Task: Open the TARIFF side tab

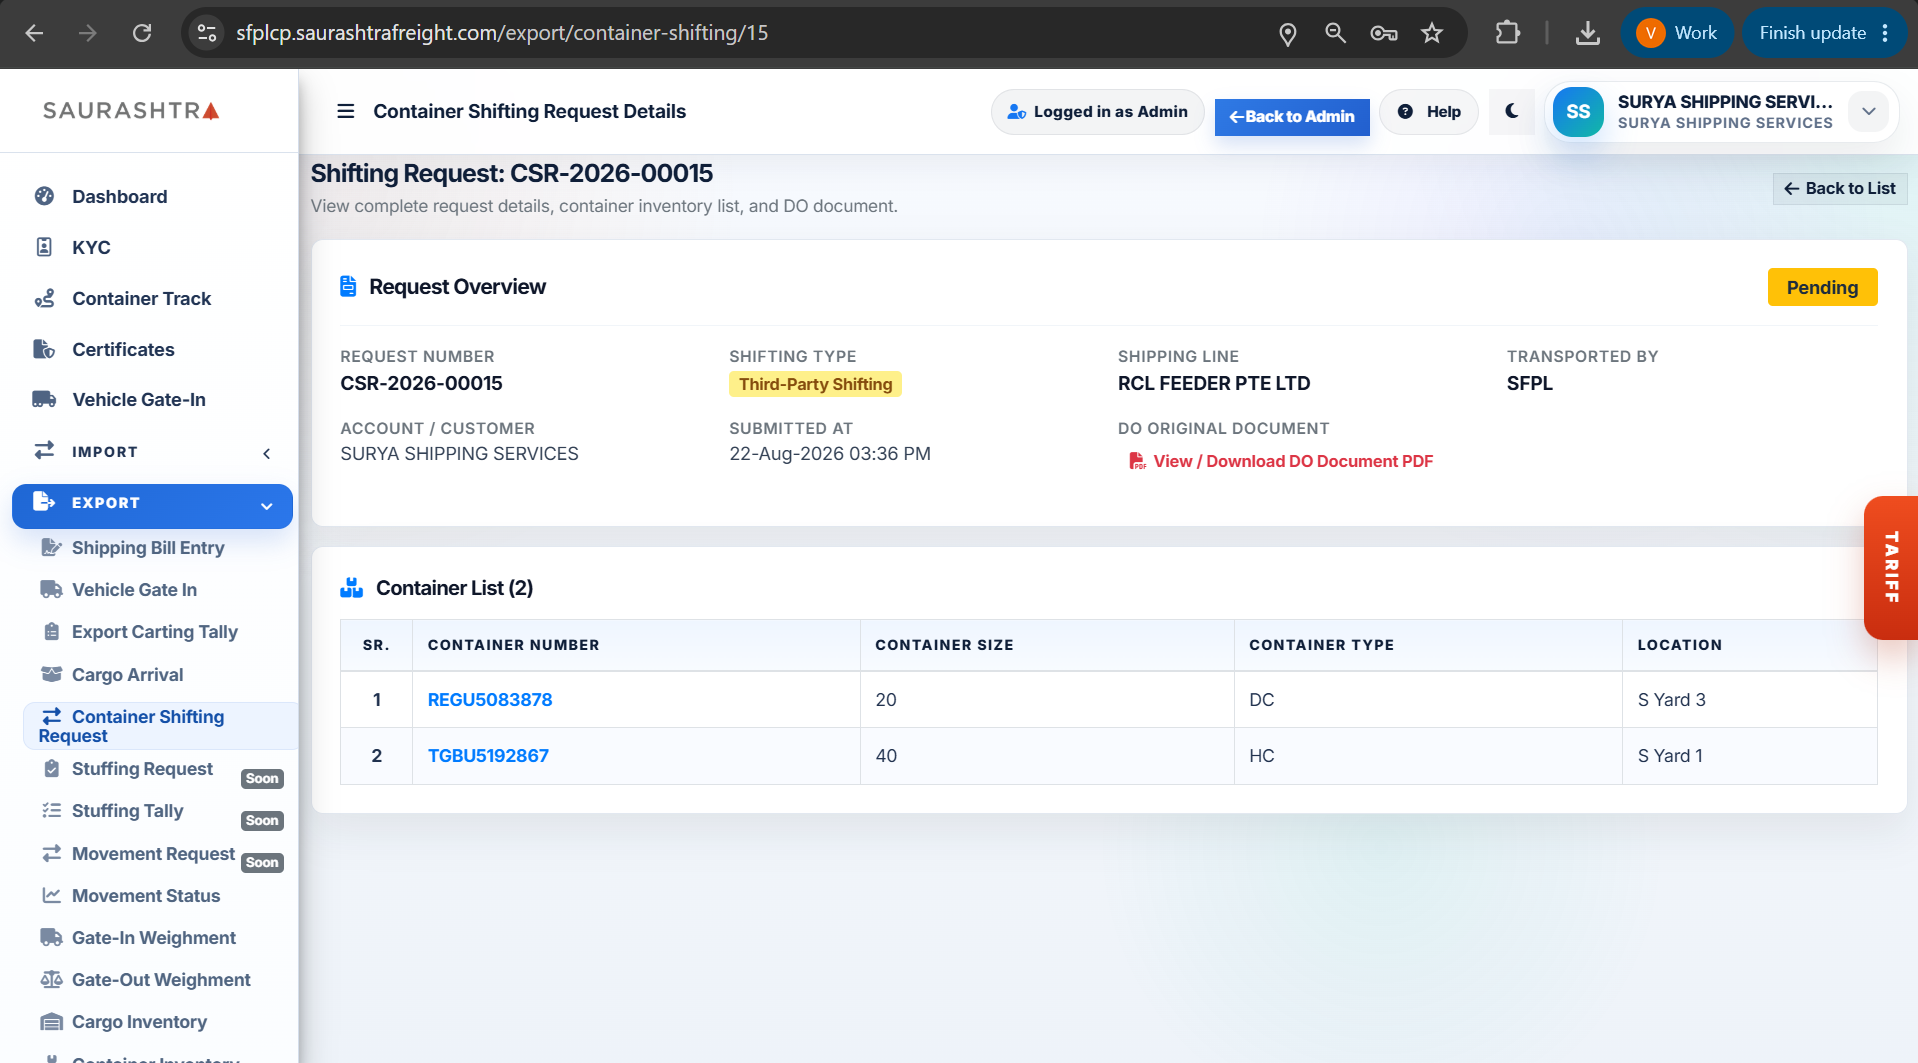Action: click(x=1891, y=567)
